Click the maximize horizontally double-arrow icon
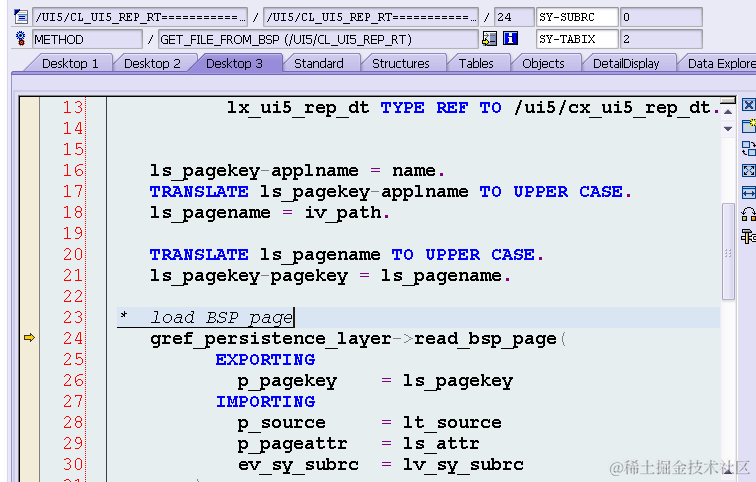The width and height of the screenshot is (756, 482). [x=748, y=193]
